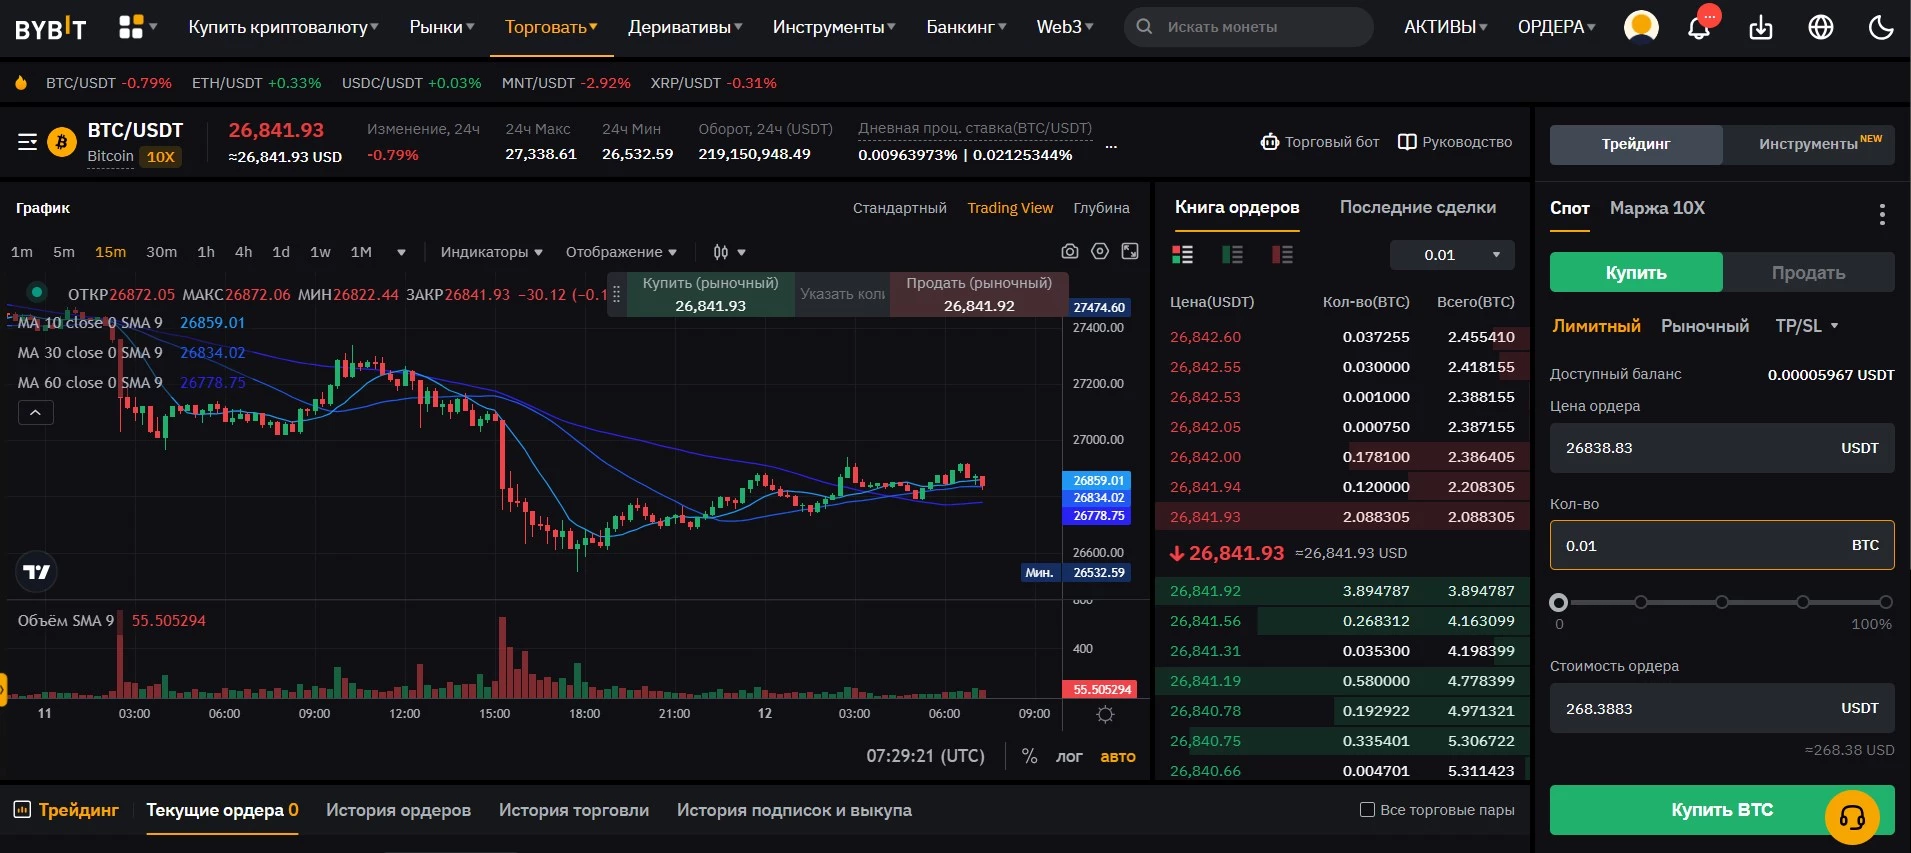Switch to 'Последние сделки' tab
Image resolution: width=1911 pixels, height=853 pixels.
pyautogui.click(x=1417, y=208)
